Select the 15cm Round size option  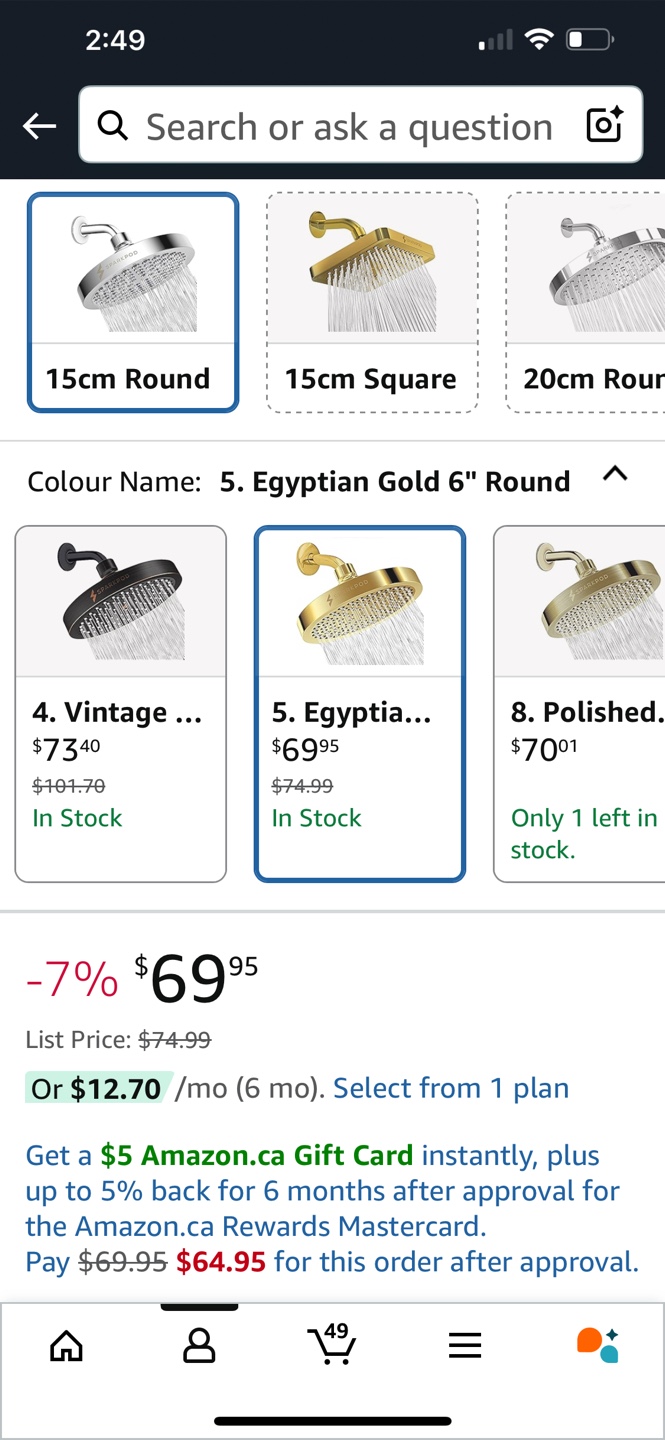[133, 302]
